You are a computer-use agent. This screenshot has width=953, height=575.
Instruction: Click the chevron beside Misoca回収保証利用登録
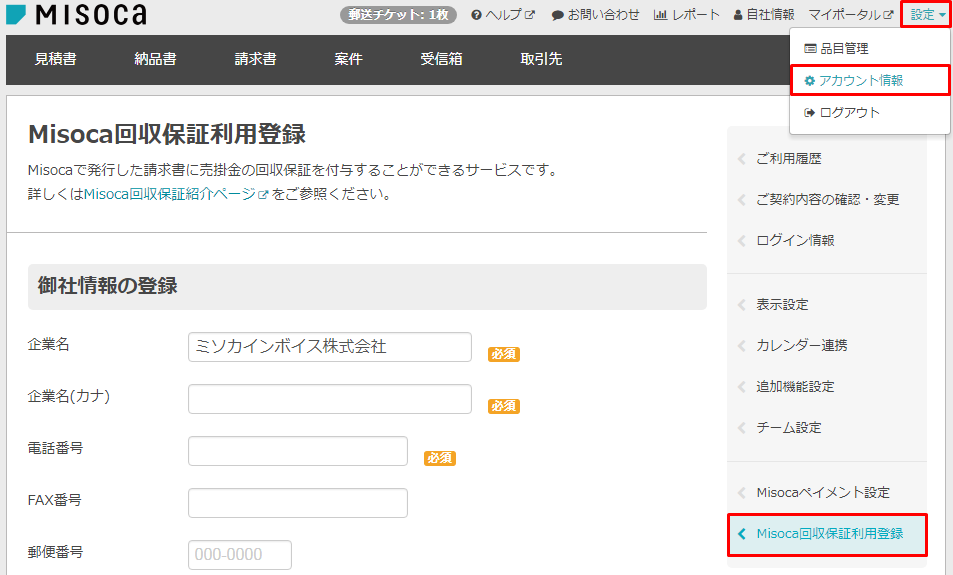pos(741,534)
